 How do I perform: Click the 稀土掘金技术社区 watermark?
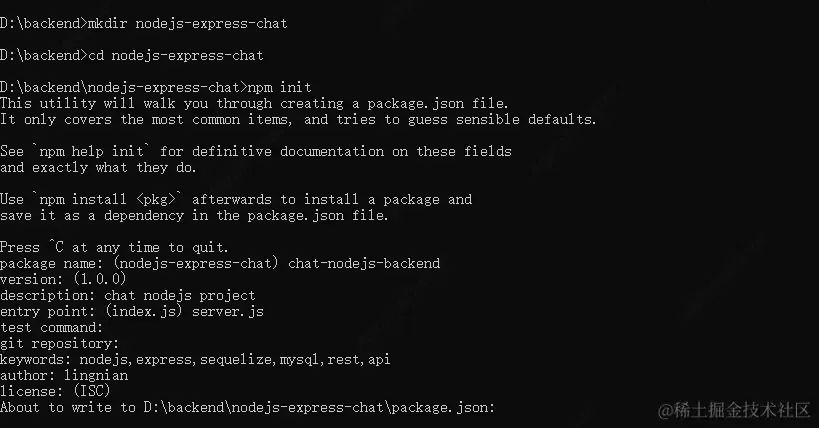734,410
